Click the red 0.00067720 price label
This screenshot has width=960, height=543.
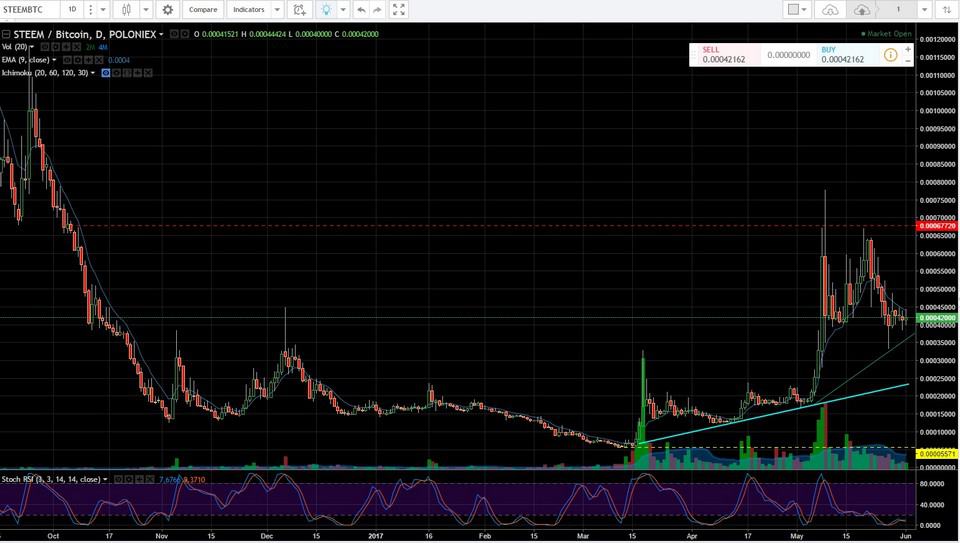(937, 226)
